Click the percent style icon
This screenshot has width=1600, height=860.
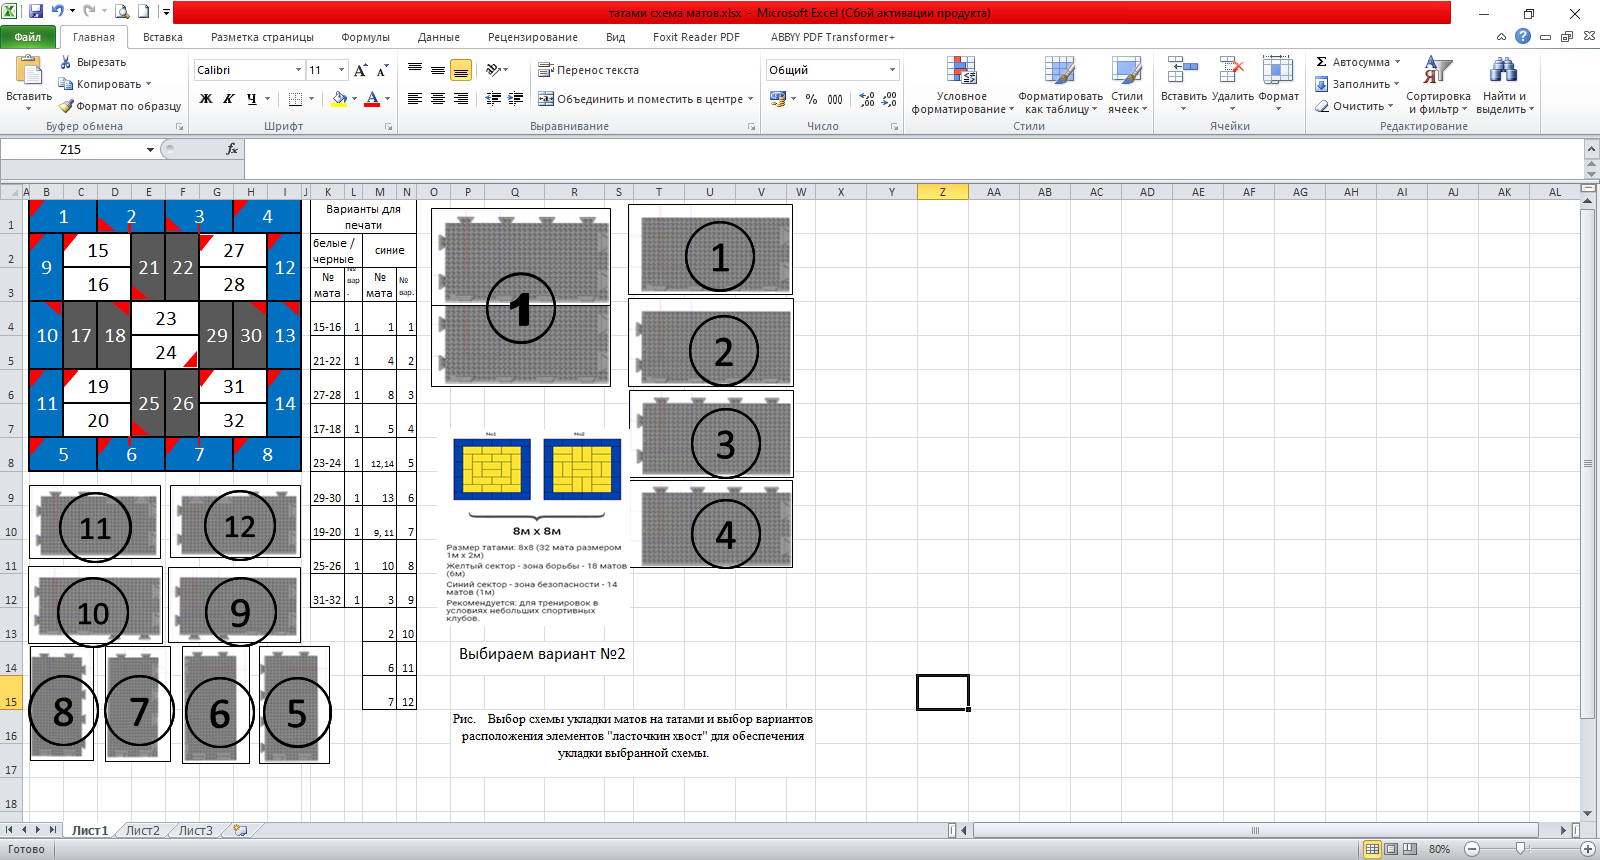[811, 99]
